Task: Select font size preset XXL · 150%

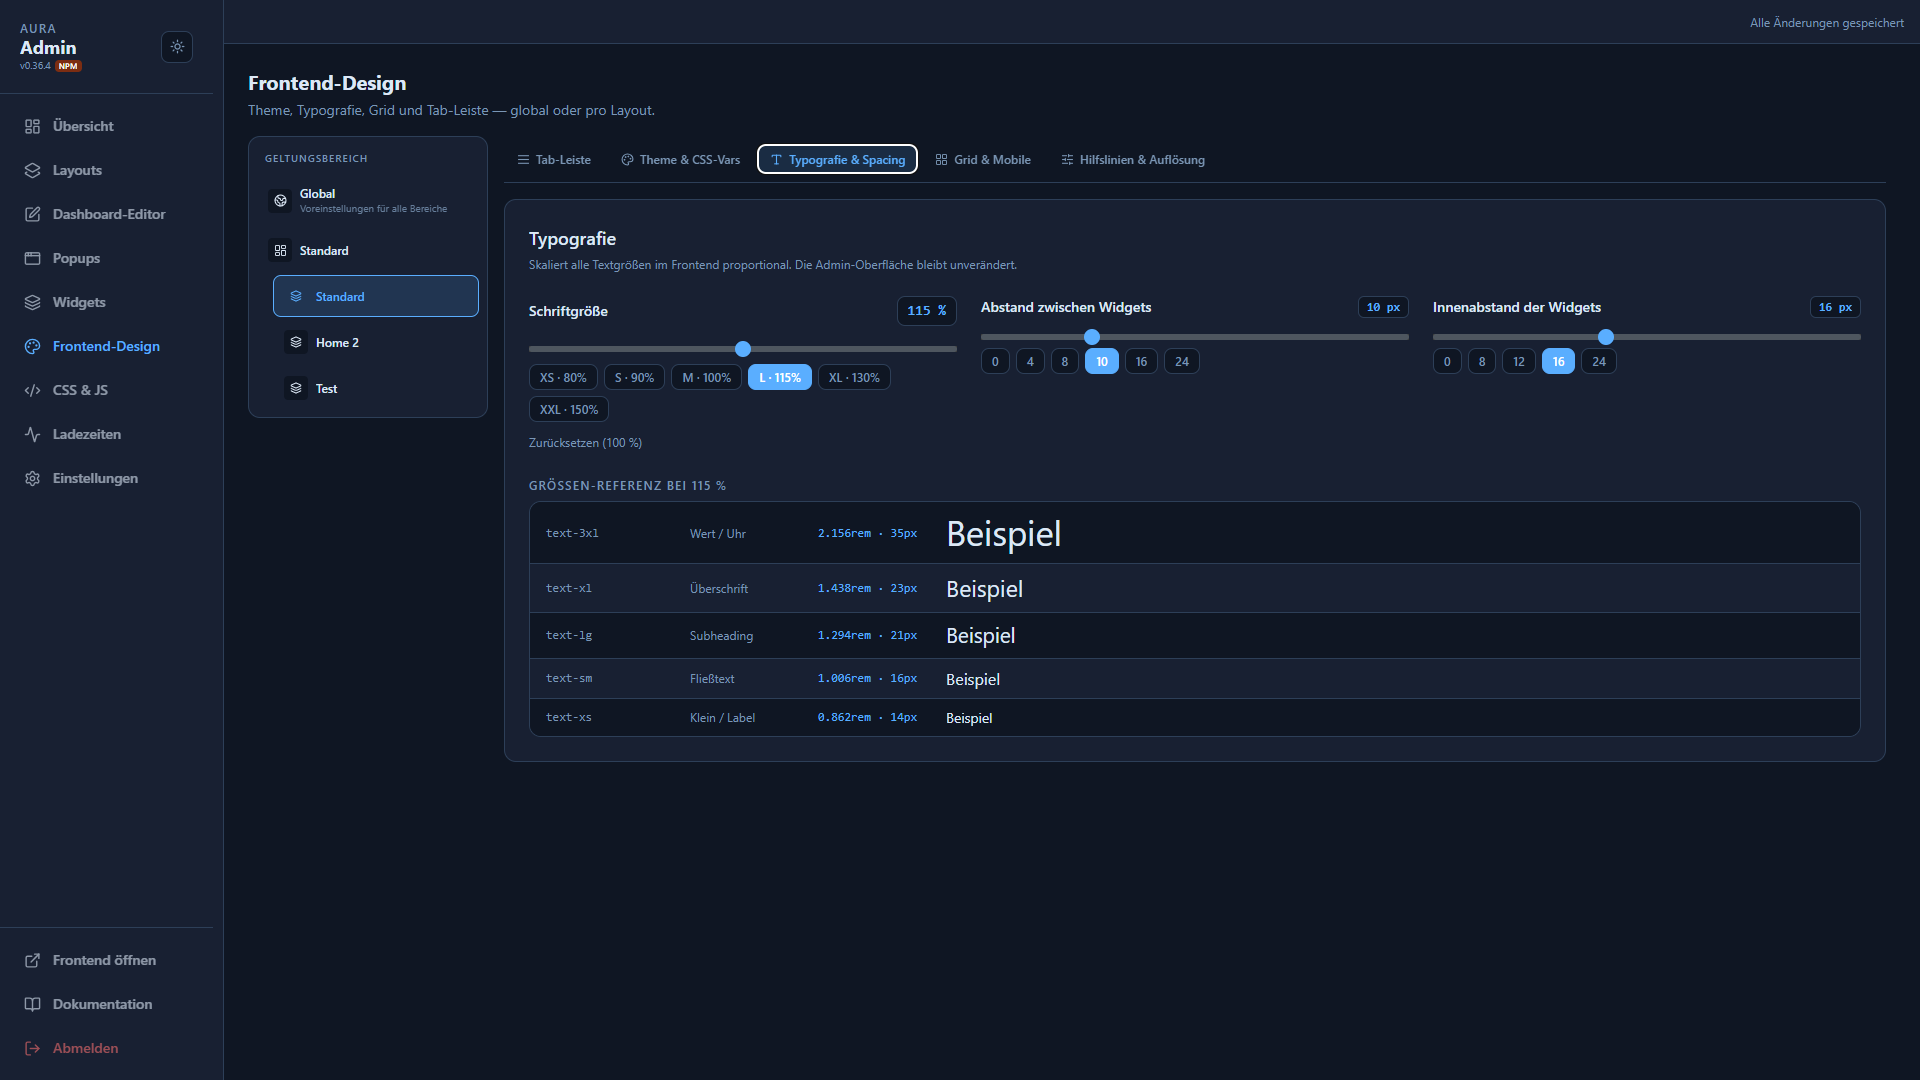Action: tap(569, 409)
